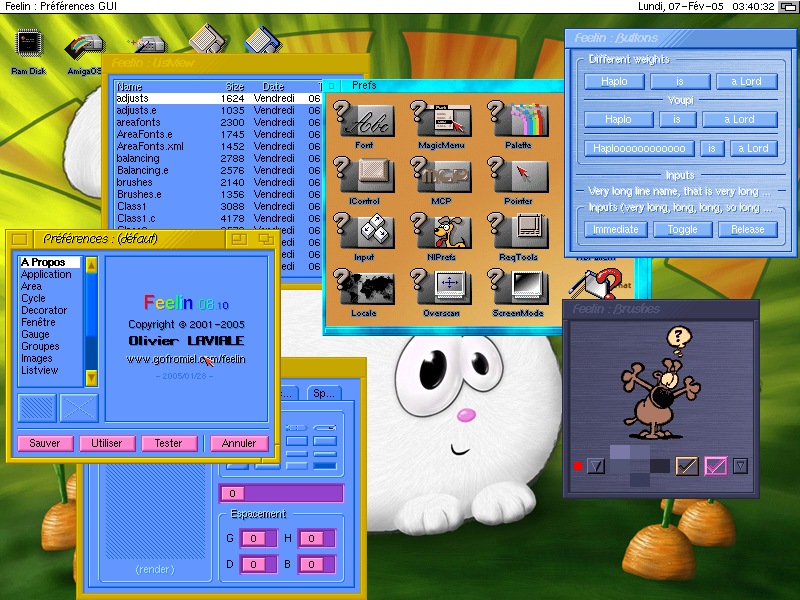Click the wide purple slider showing 0
The width and height of the screenshot is (800, 600).
click(x=281, y=493)
